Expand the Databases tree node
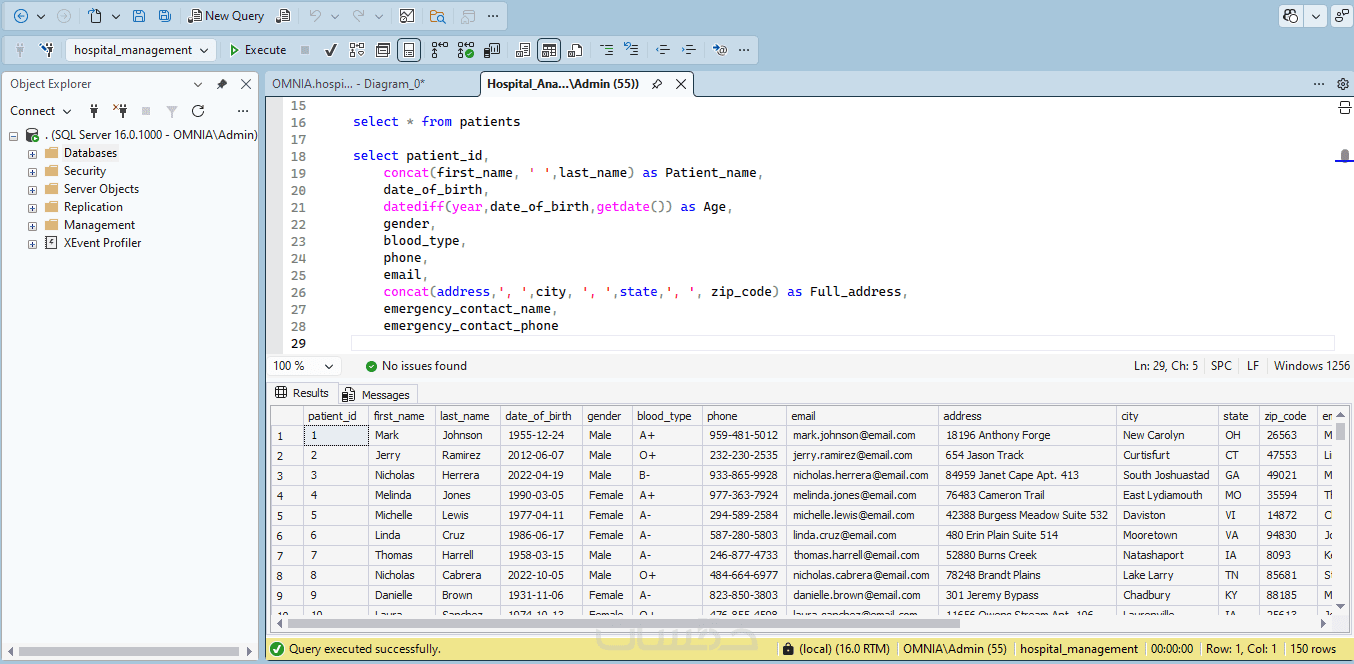The height and width of the screenshot is (664, 1354). click(33, 154)
